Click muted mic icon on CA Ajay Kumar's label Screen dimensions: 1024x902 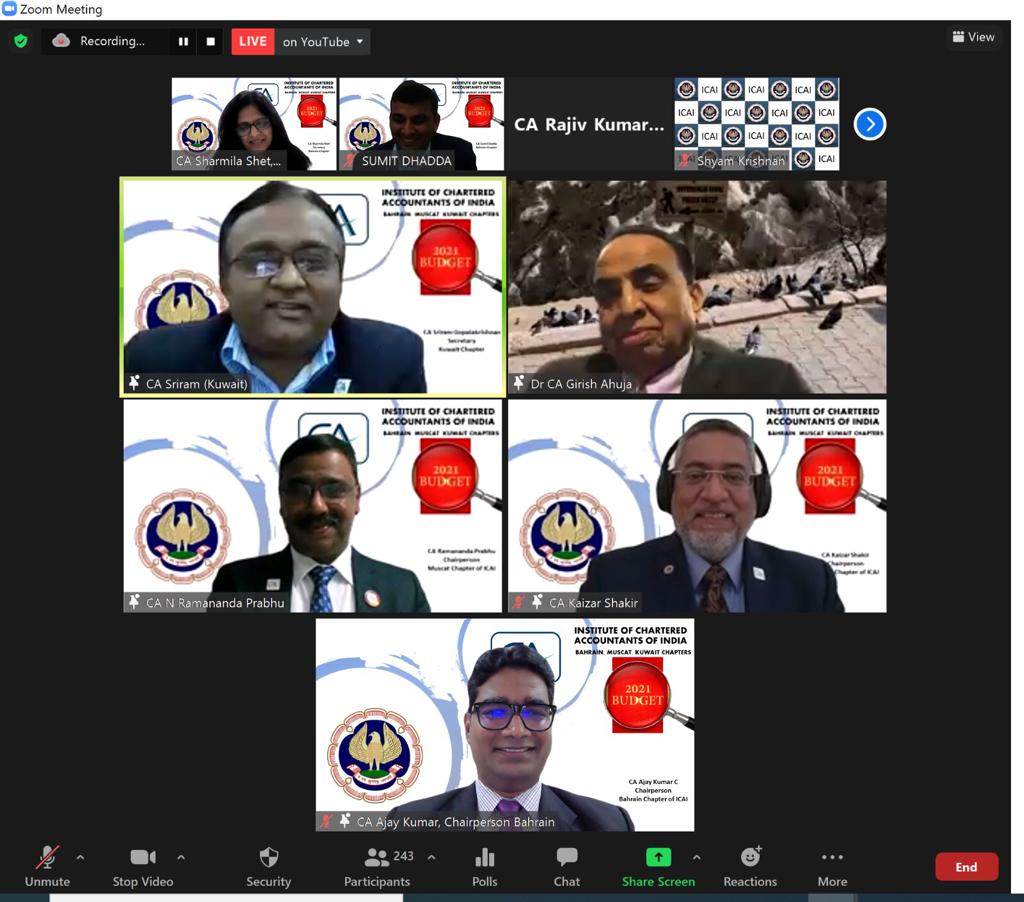click(327, 821)
